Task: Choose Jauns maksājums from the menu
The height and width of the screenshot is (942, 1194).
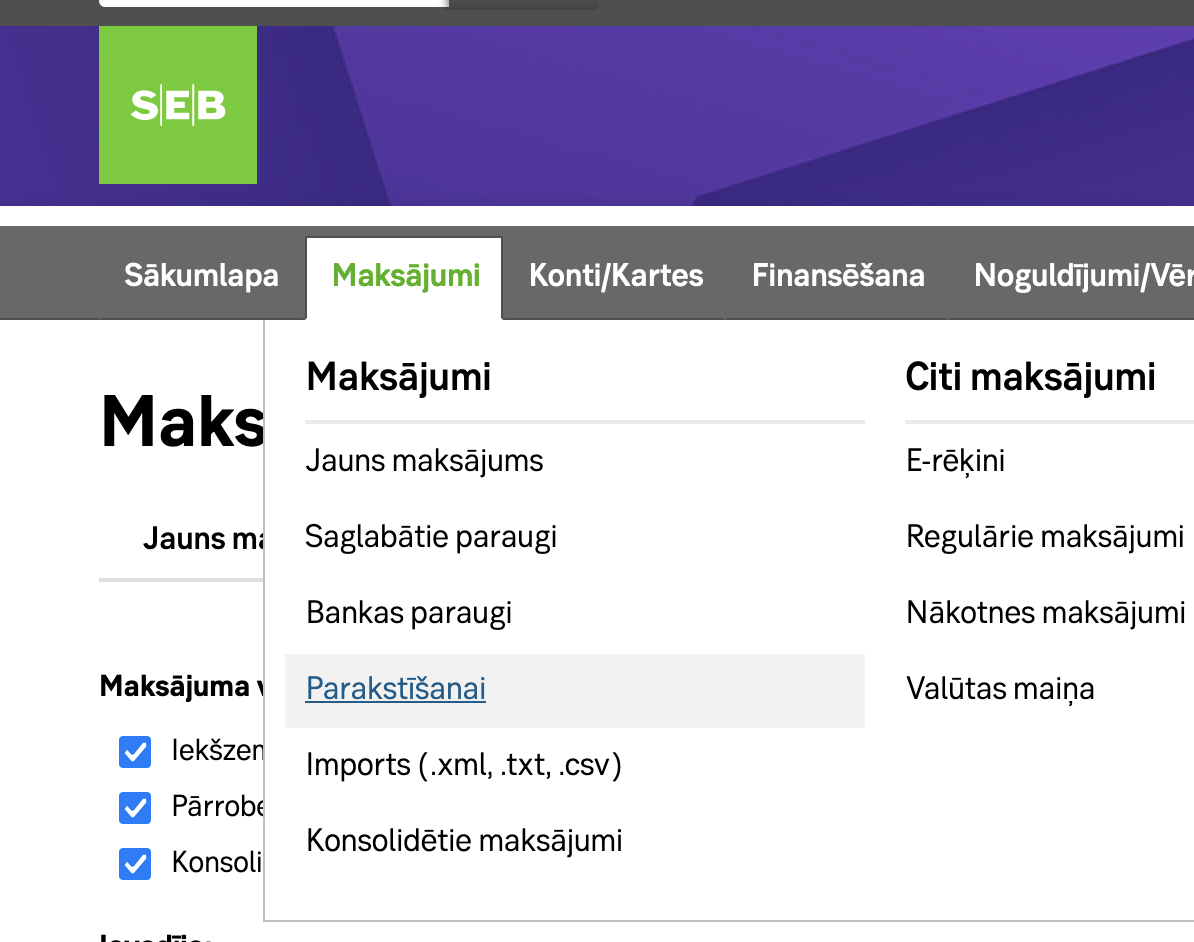Action: tap(424, 461)
